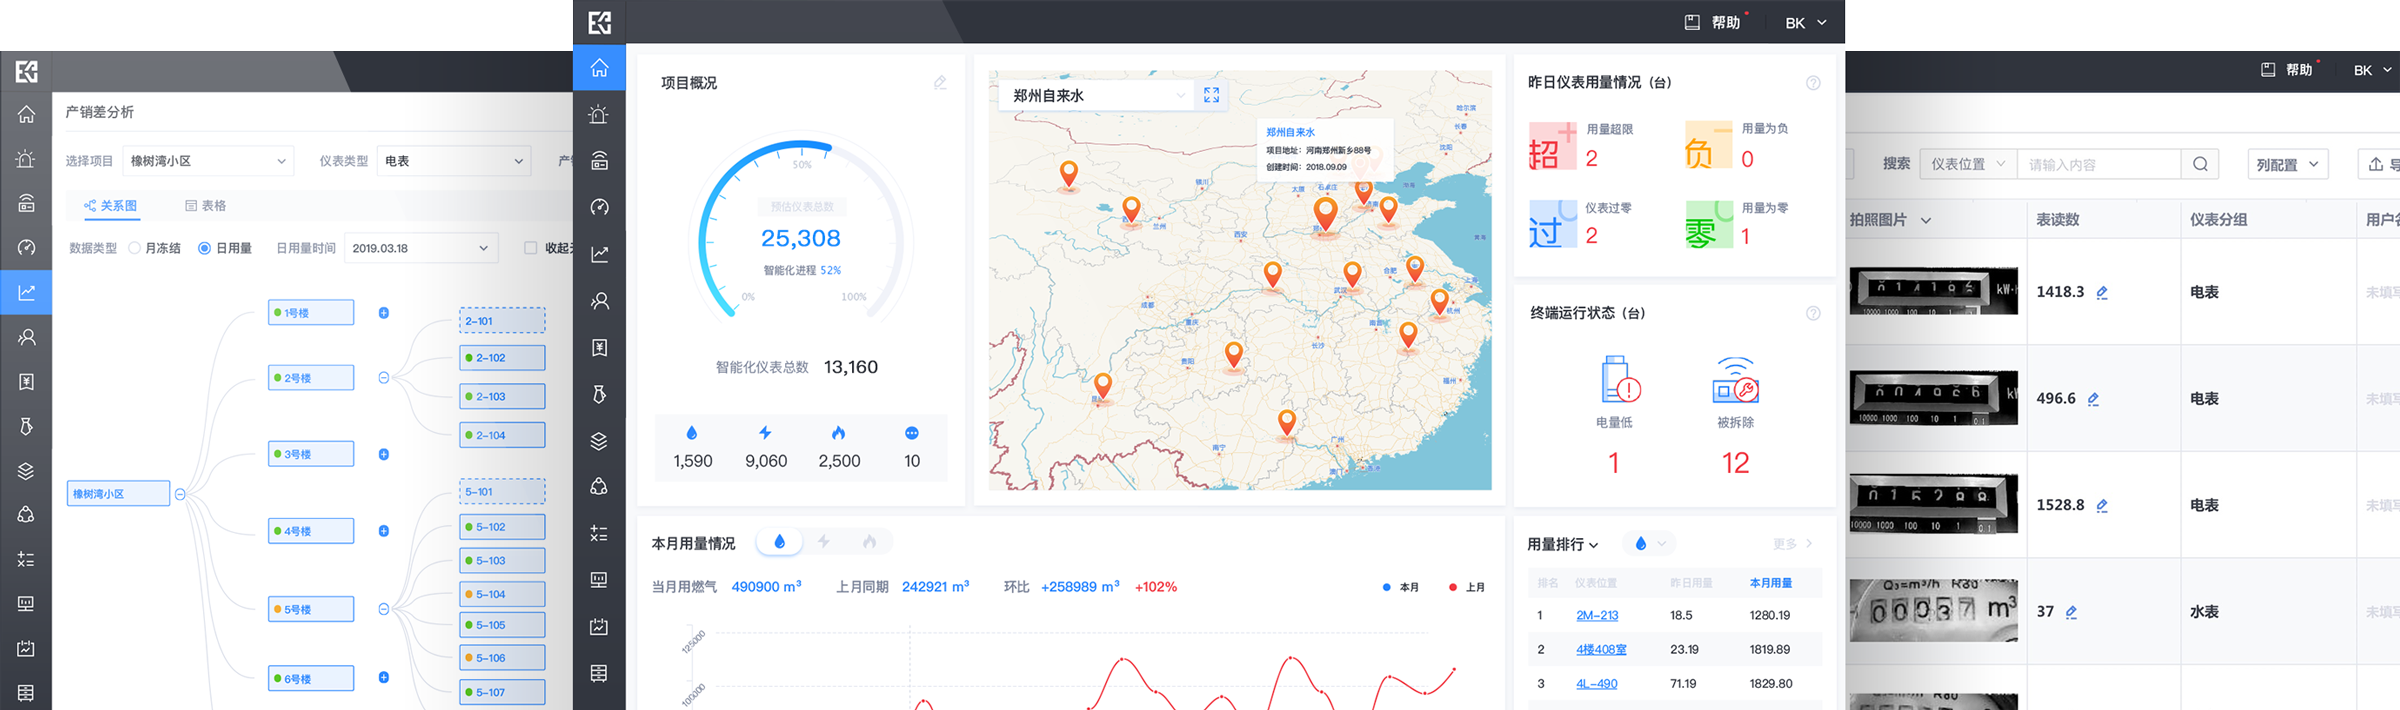Open the stacked layers icon in the center sidebar
Screen dimensions: 2400x710
tap(599, 441)
